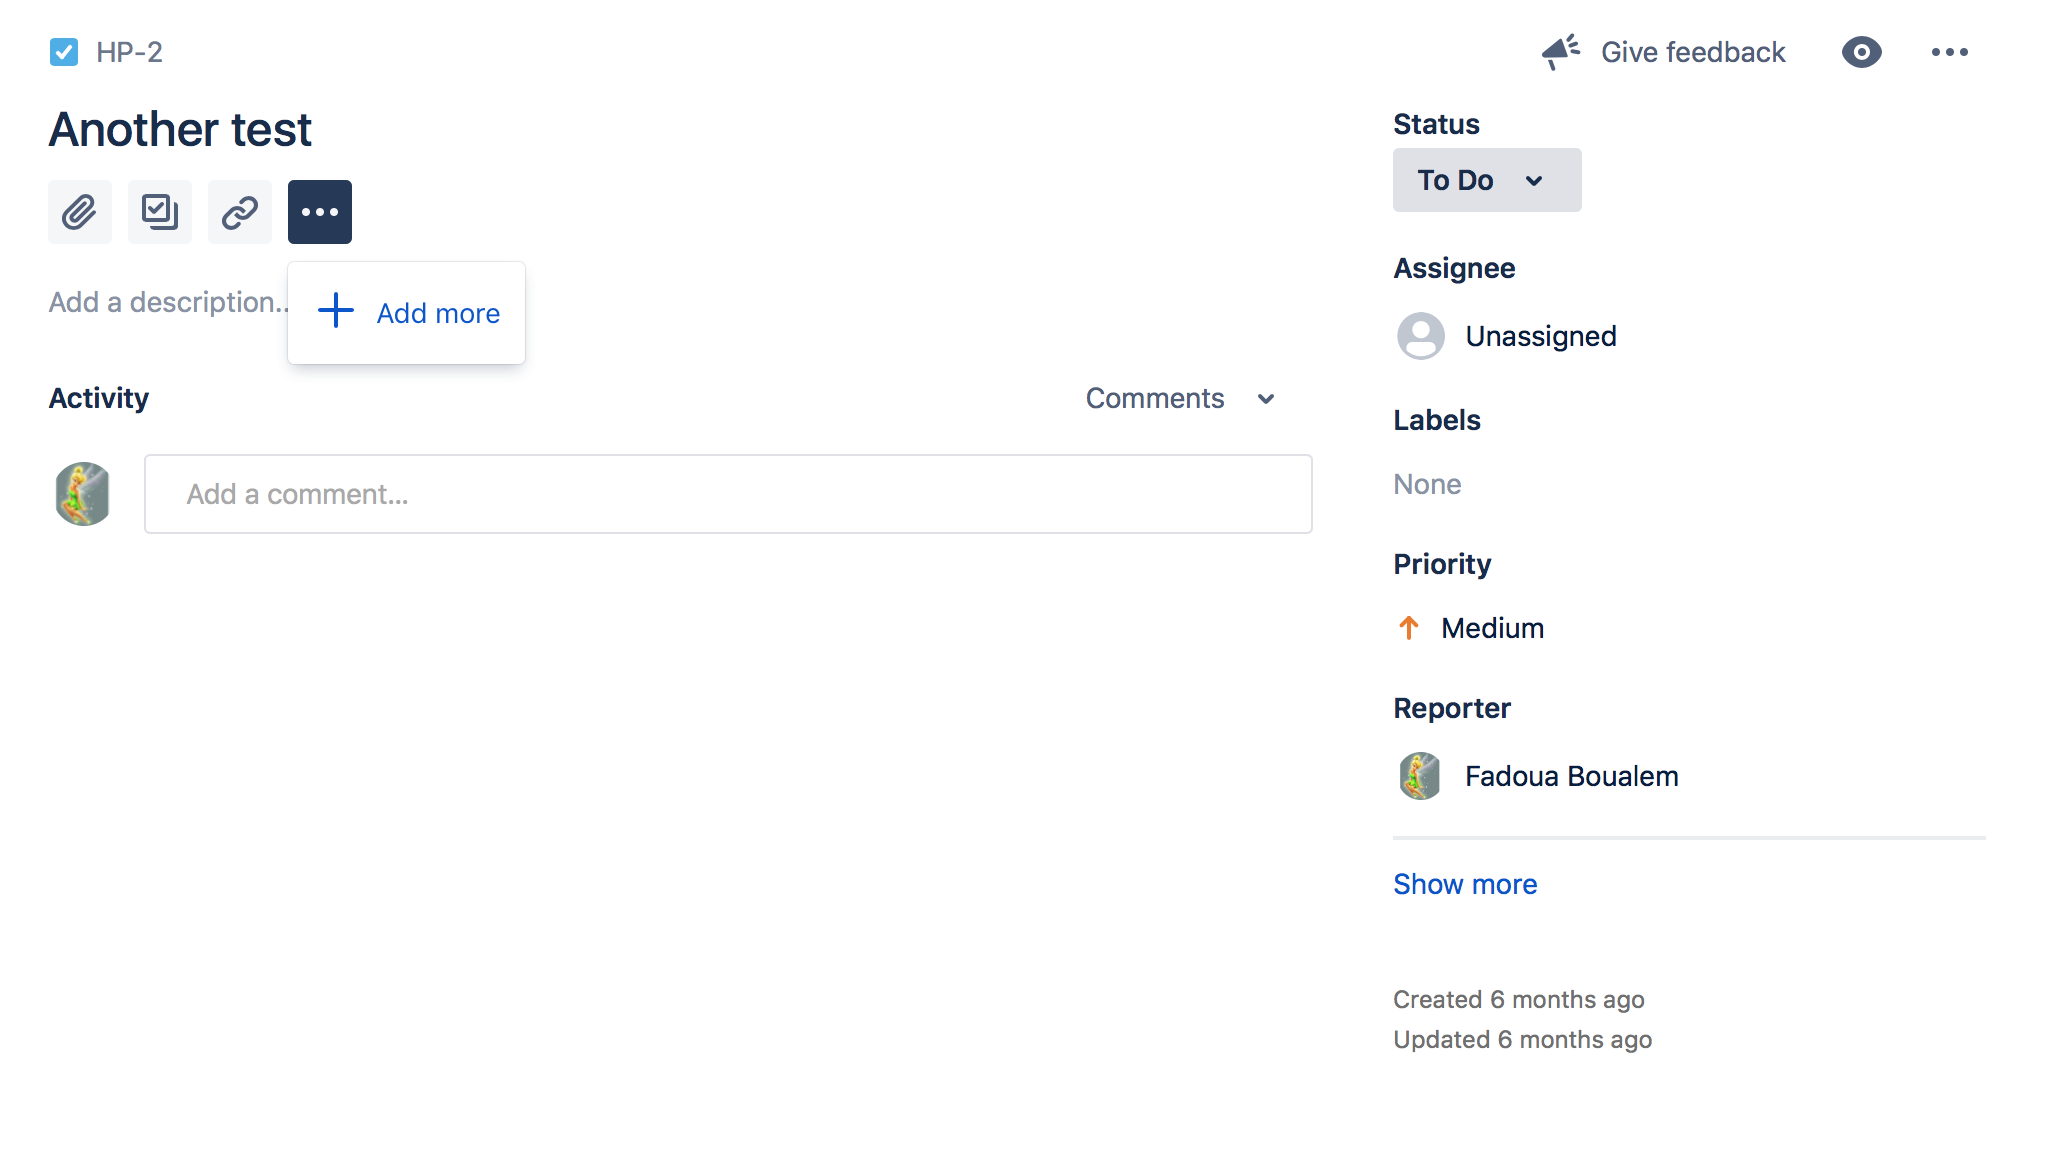Viewport: 2048px width, 1154px height.
Task: Watch this issue using the eye icon
Action: point(1861,52)
